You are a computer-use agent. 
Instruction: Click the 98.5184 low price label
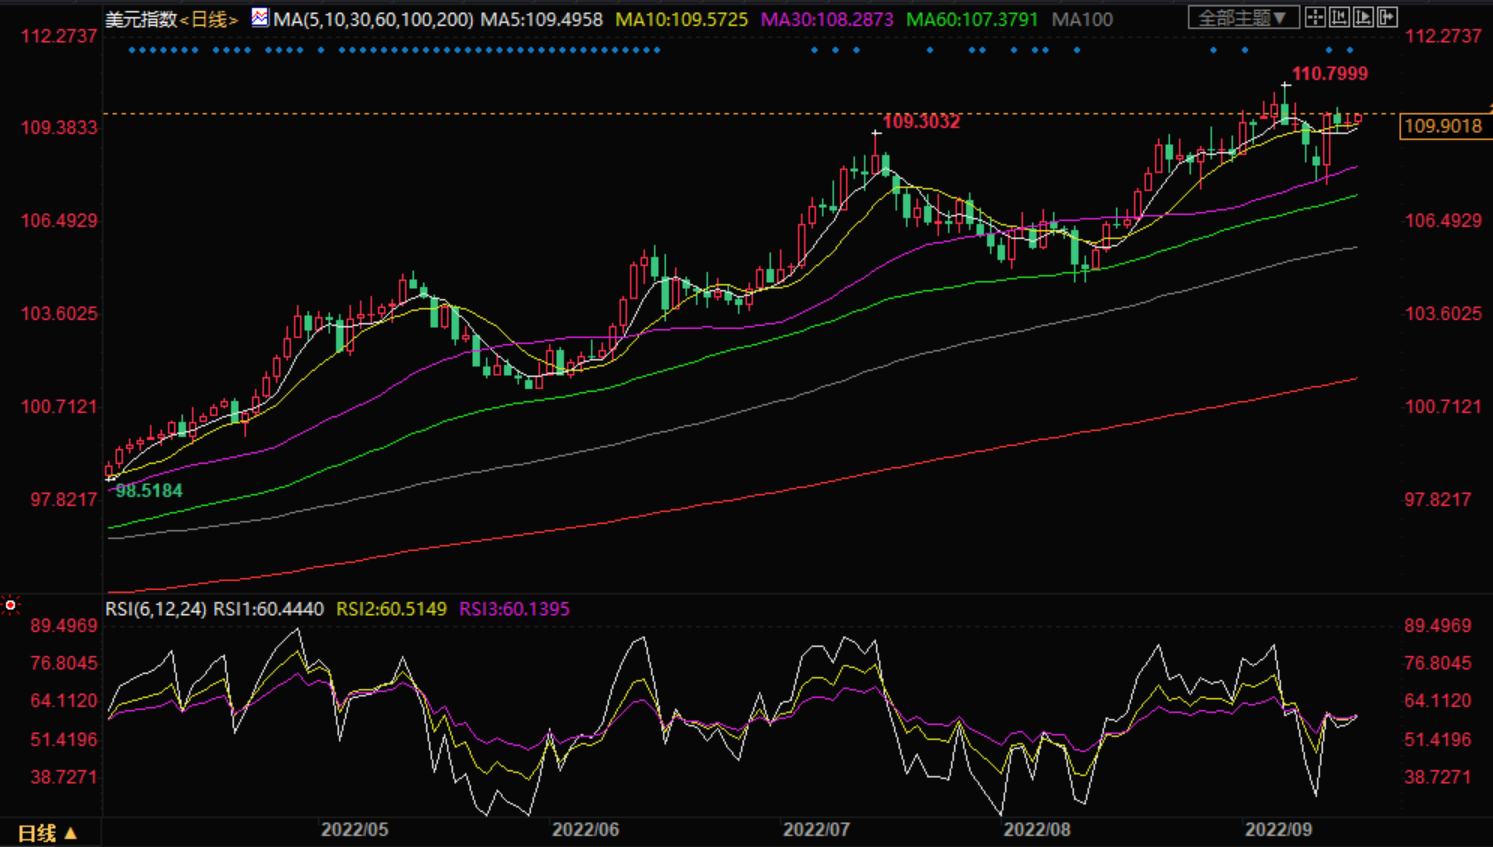(x=149, y=491)
